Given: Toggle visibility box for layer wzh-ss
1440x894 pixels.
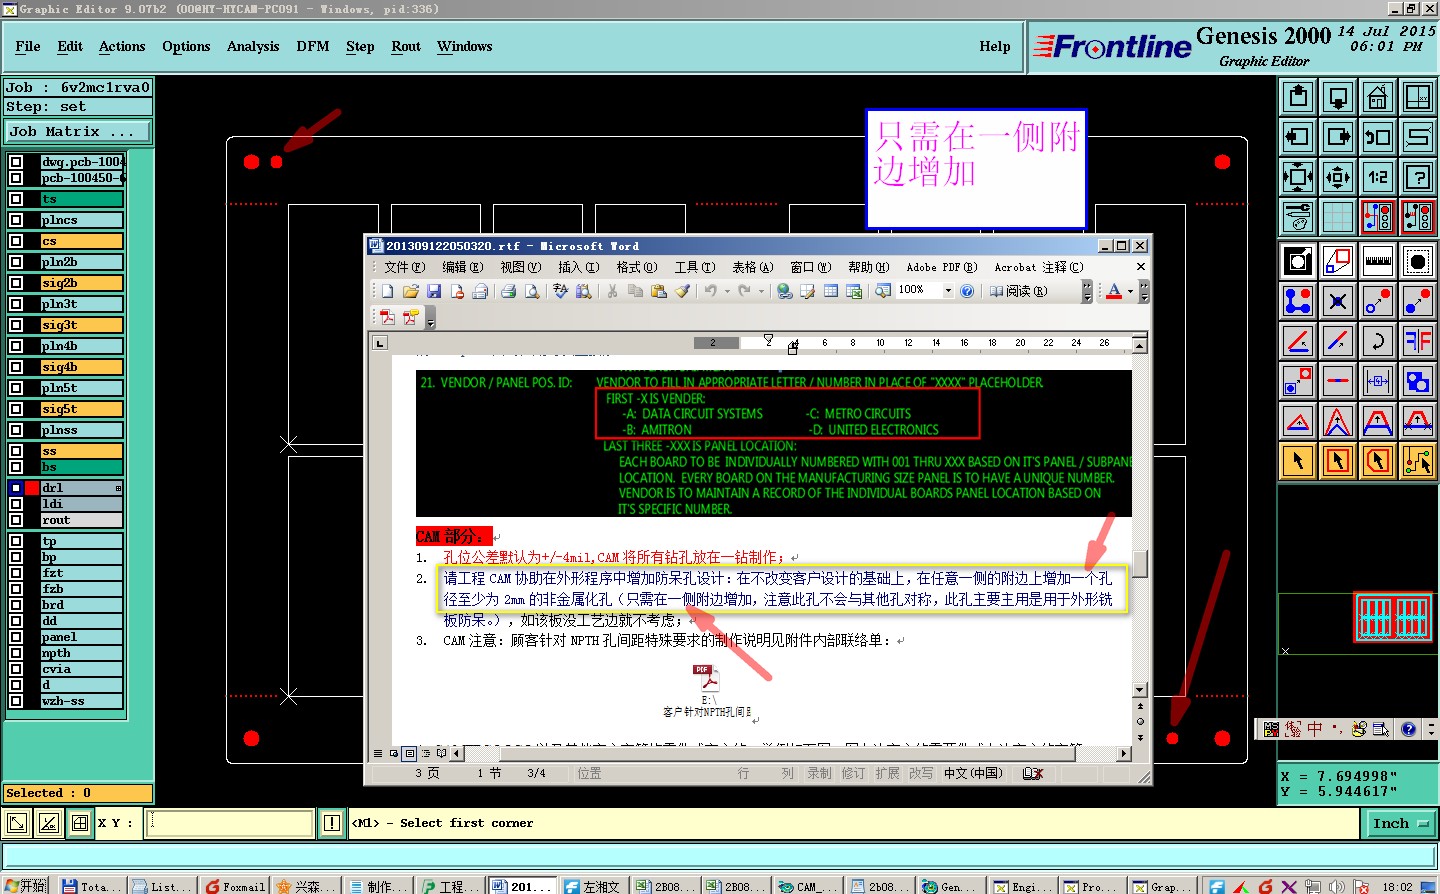Looking at the screenshot, I should point(16,701).
